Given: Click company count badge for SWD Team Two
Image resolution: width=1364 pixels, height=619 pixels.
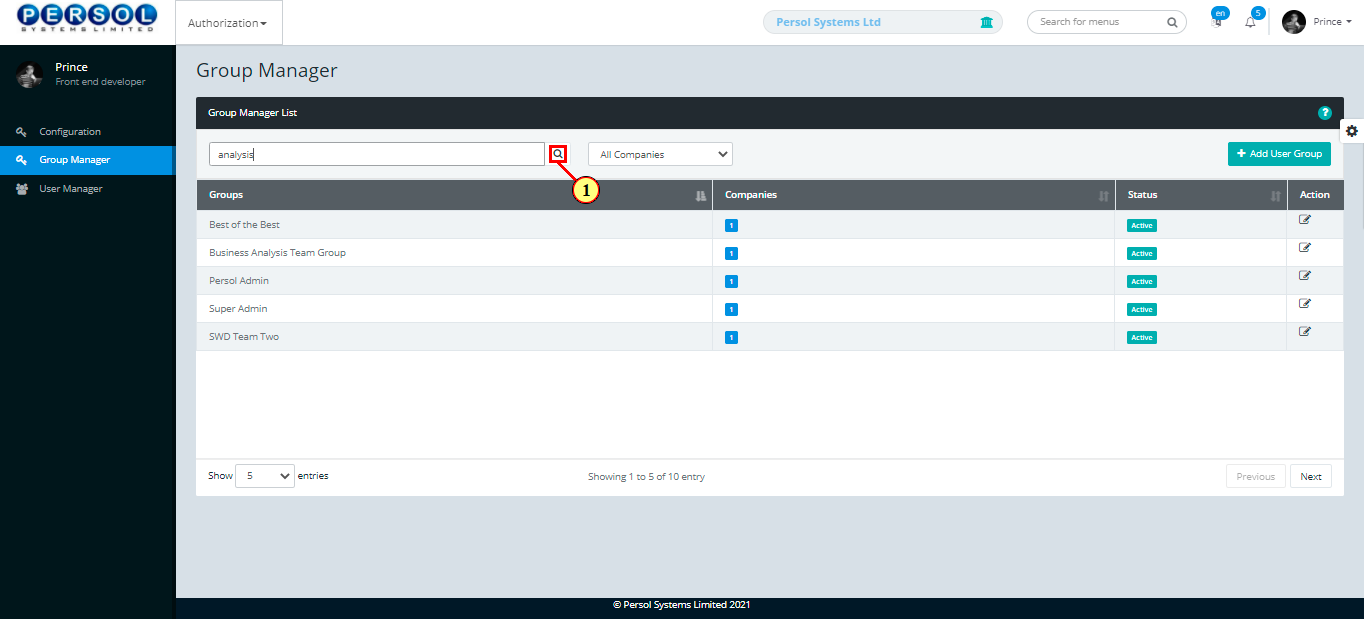Looking at the screenshot, I should point(731,337).
